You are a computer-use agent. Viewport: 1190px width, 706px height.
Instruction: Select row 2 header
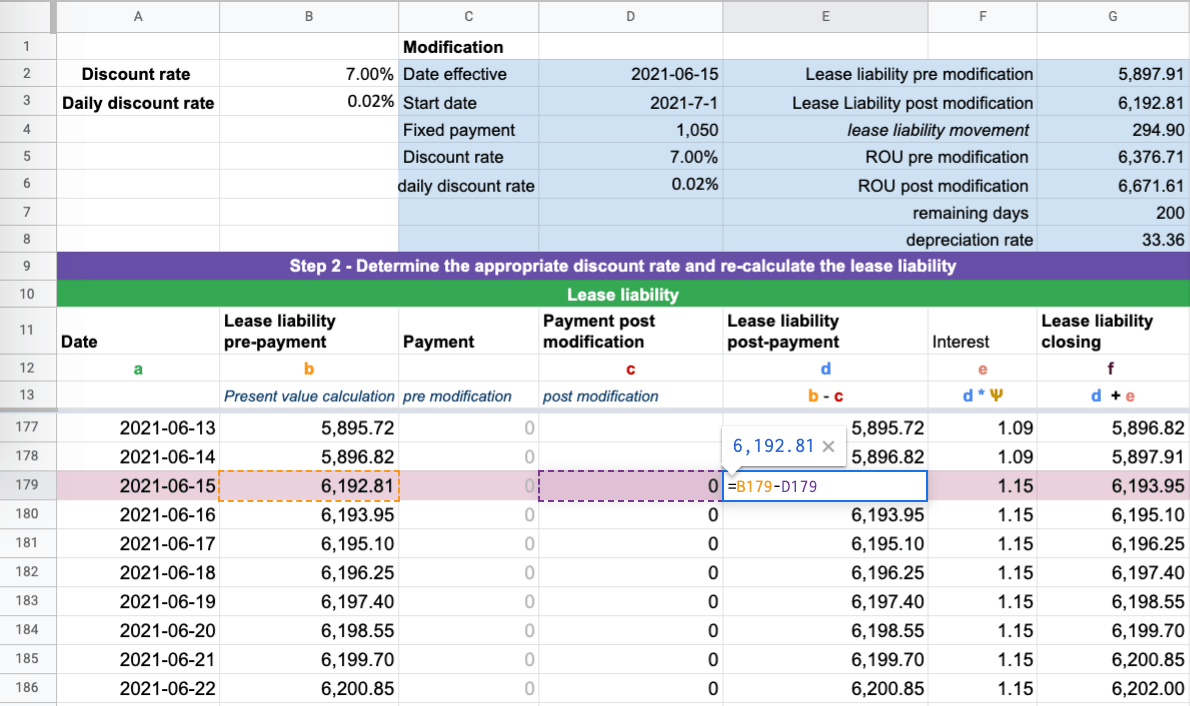27,74
